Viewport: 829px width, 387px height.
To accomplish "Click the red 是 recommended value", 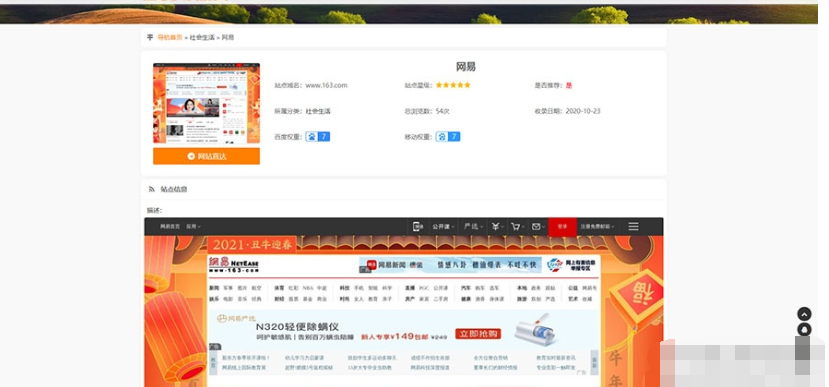I will pos(569,85).
